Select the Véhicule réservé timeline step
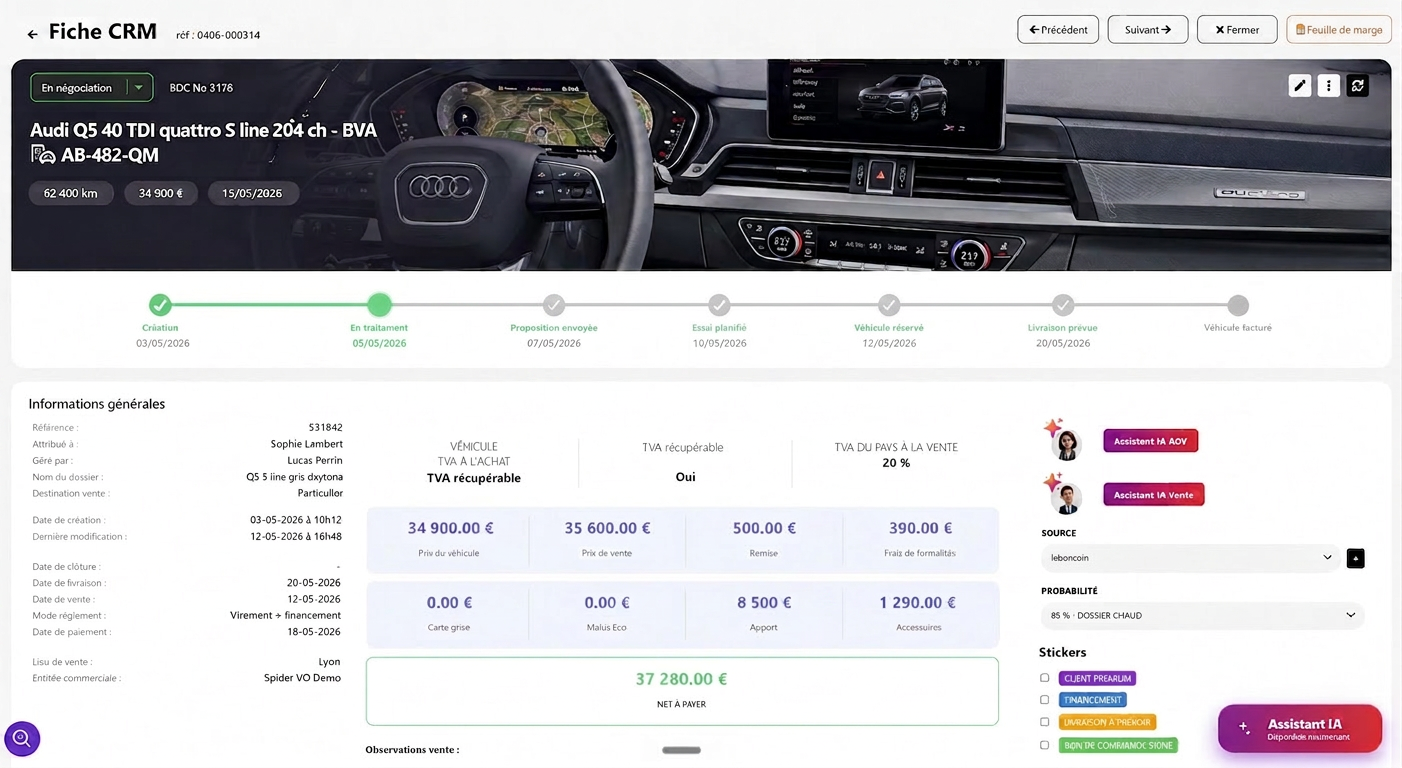 pos(889,305)
